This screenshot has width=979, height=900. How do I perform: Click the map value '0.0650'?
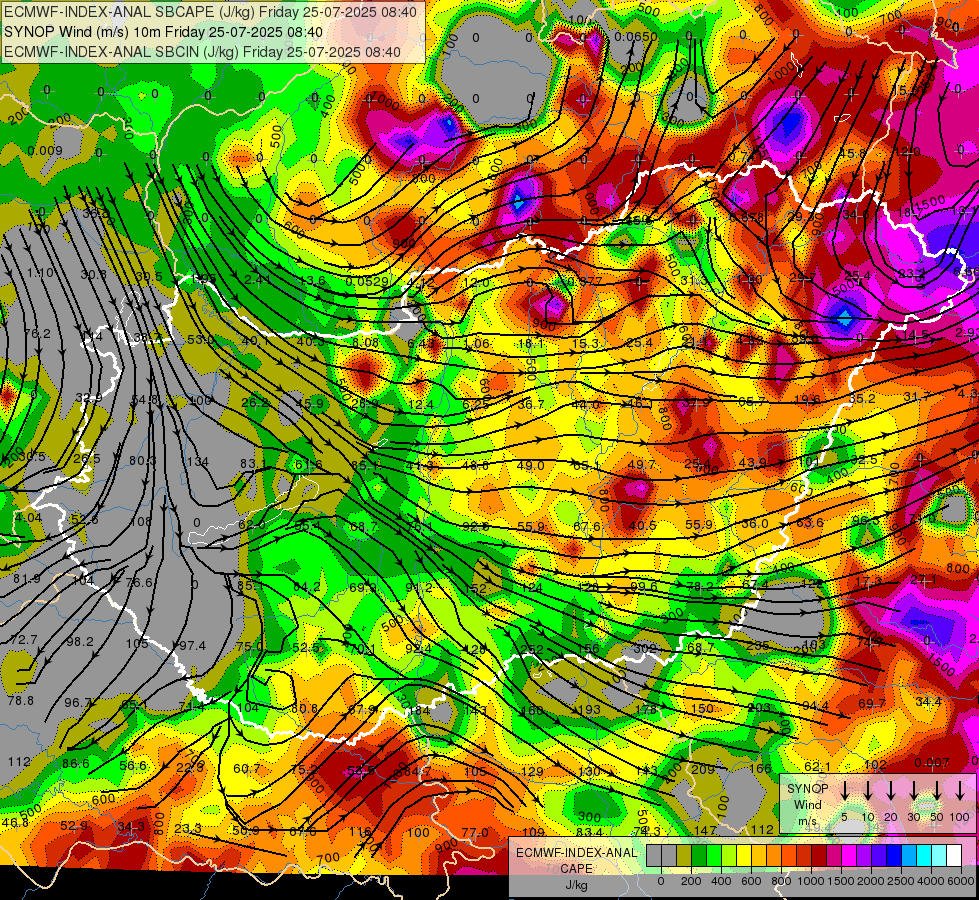[636, 37]
